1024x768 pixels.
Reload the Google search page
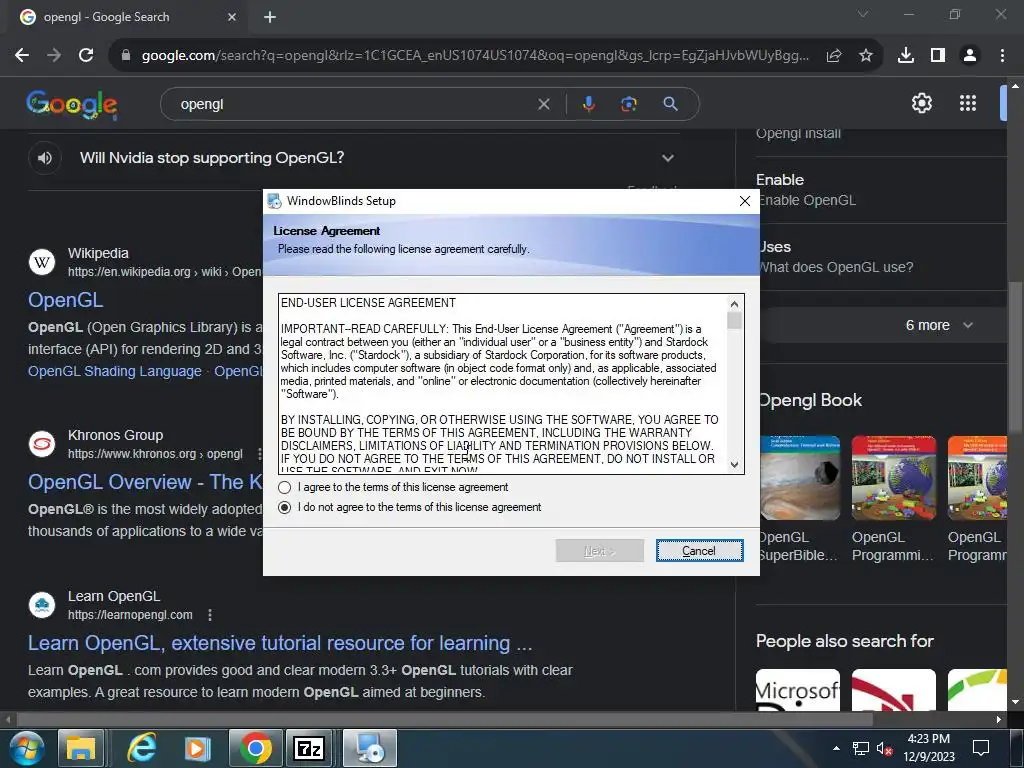click(86, 56)
